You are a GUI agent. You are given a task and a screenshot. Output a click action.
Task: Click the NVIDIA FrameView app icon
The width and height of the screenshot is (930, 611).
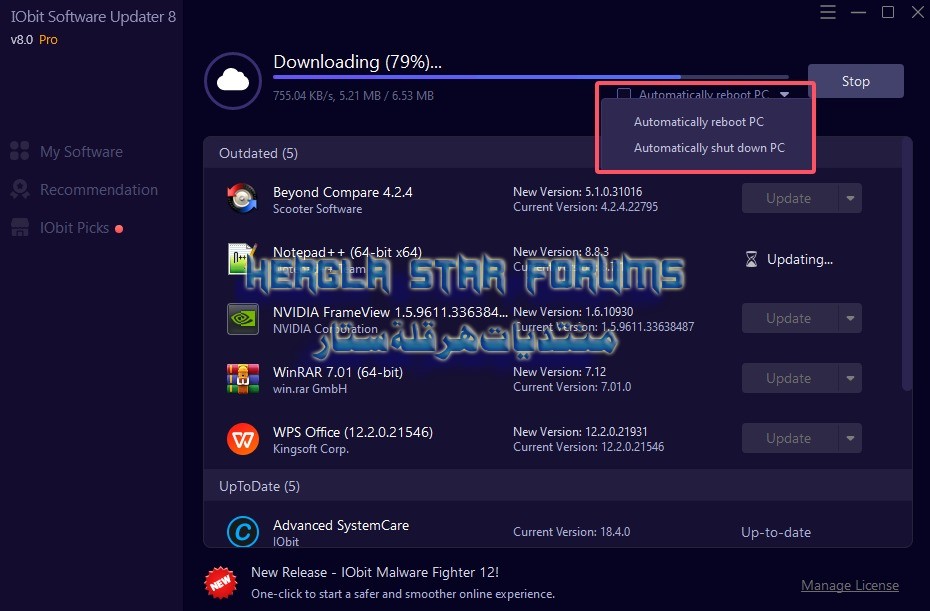point(242,319)
